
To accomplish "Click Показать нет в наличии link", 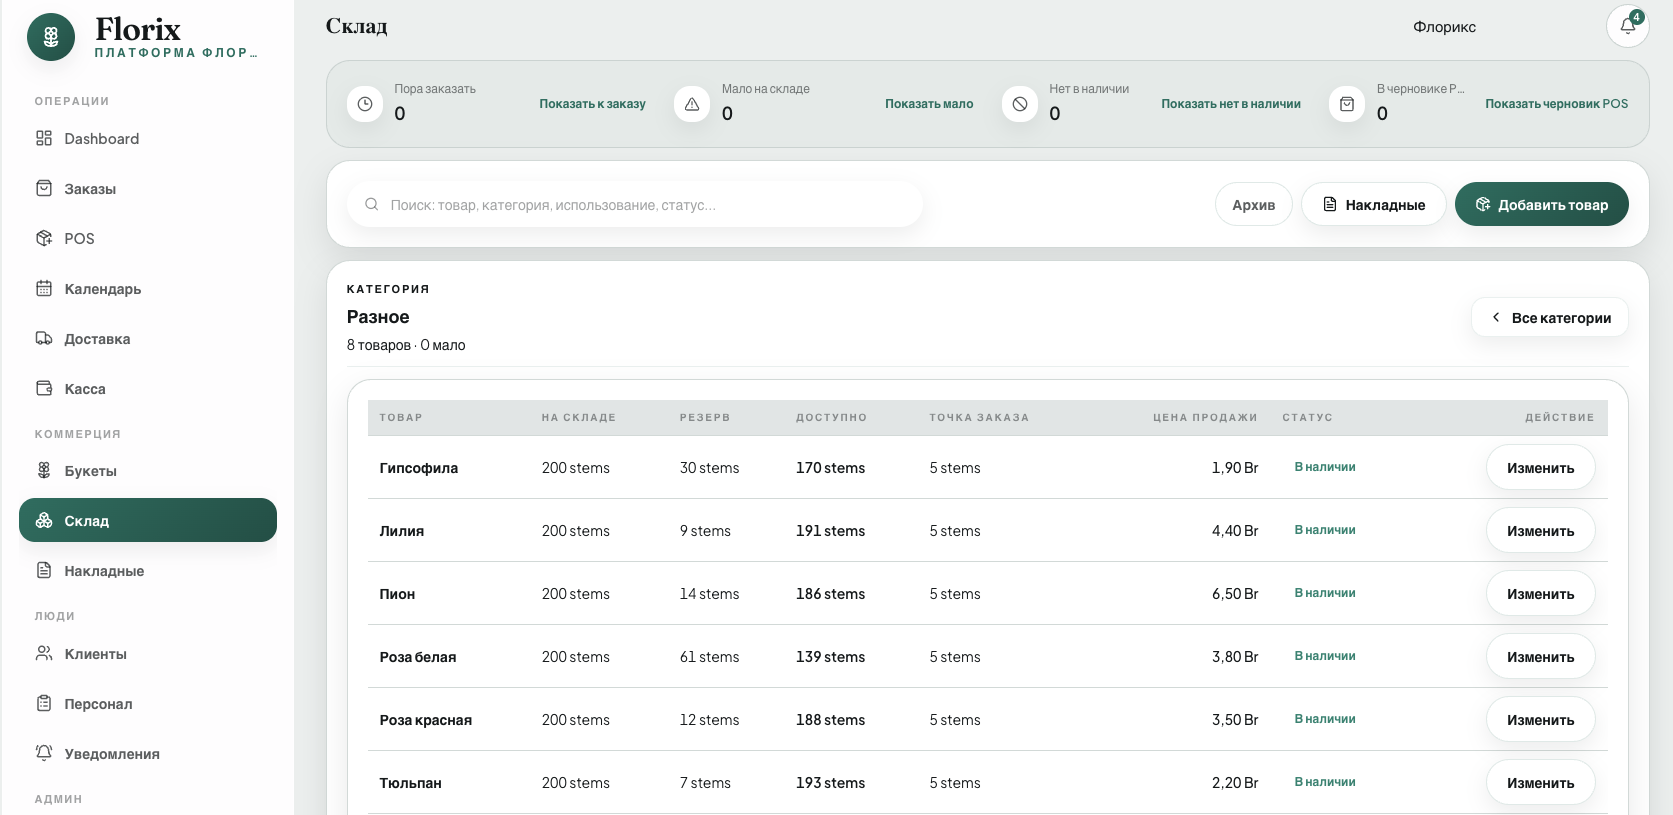I will tap(1231, 104).
